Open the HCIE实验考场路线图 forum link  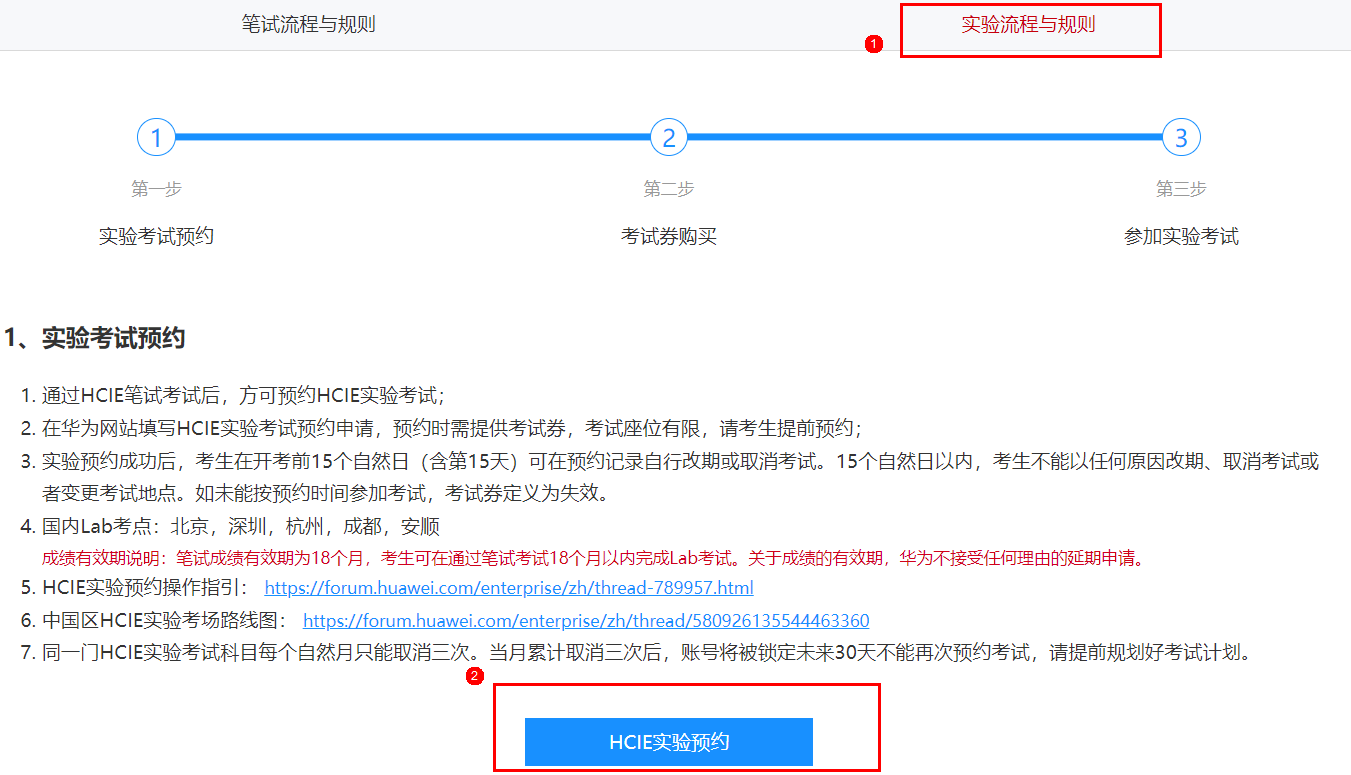click(x=586, y=621)
